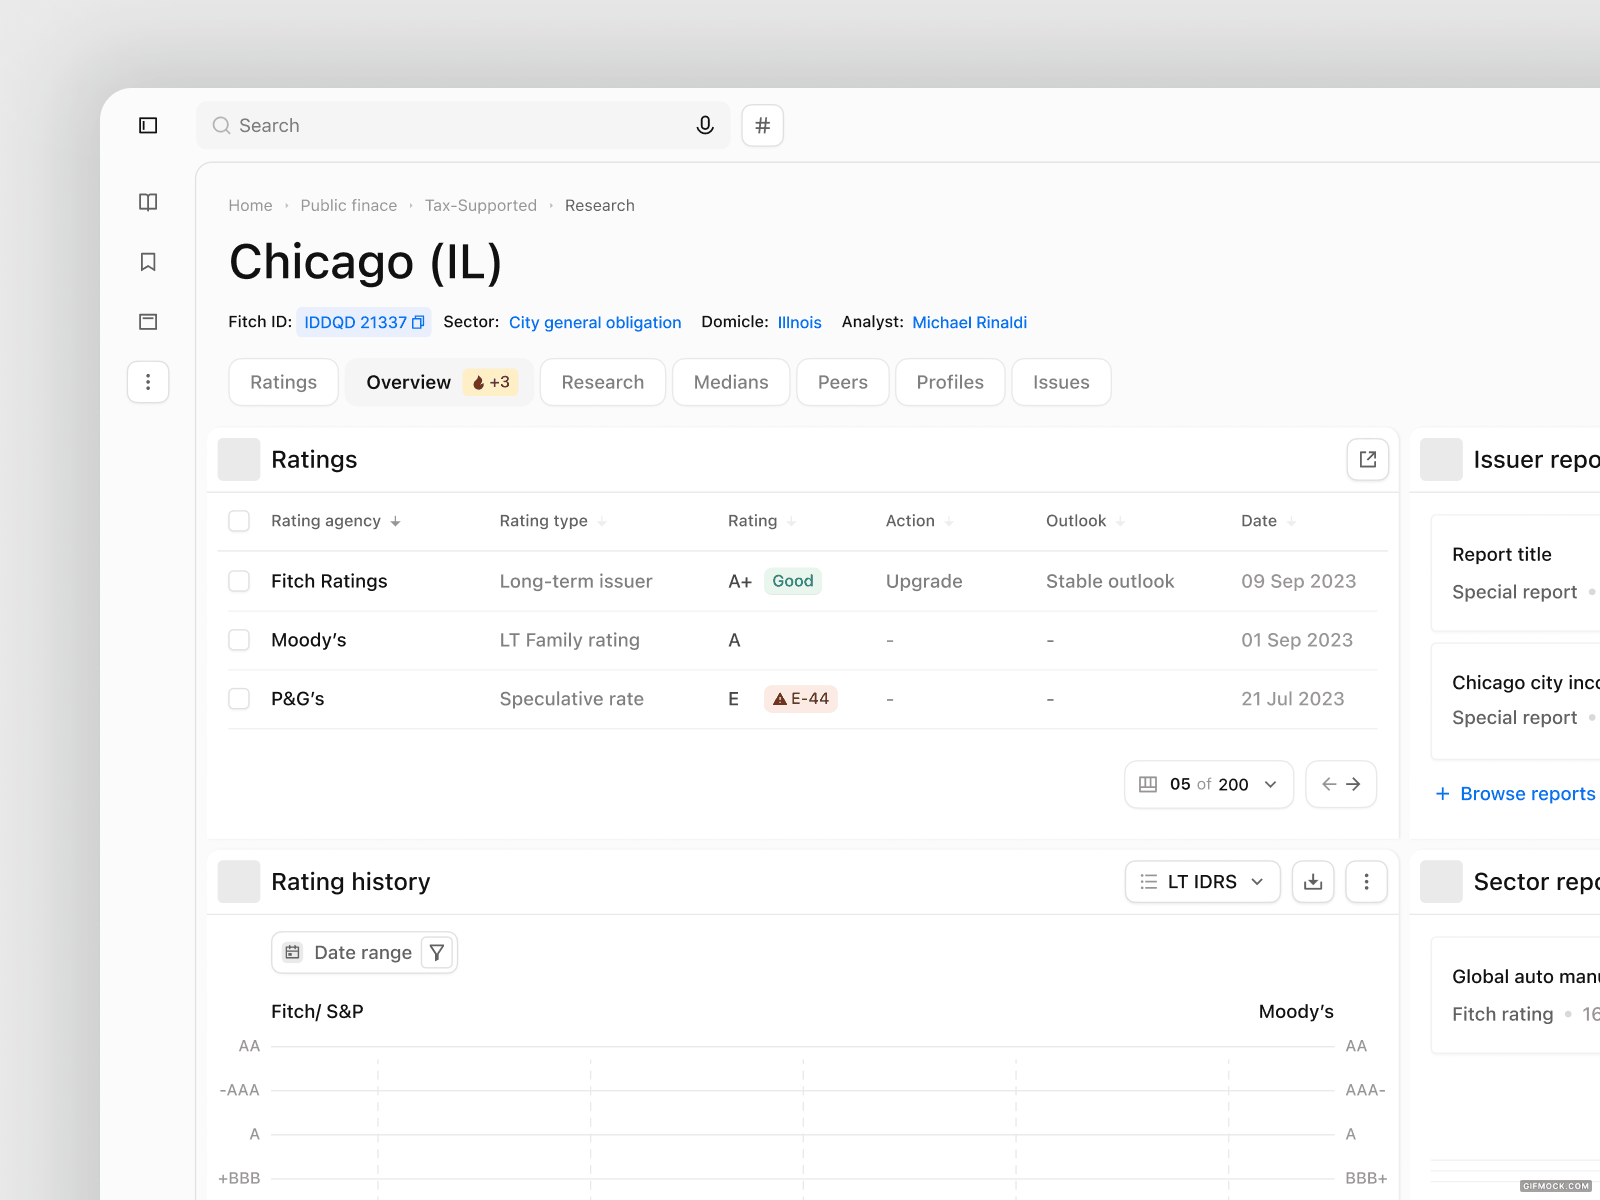Image resolution: width=1600 pixels, height=1200 pixels.
Task: Open City general obligation sector link
Action: tap(595, 322)
